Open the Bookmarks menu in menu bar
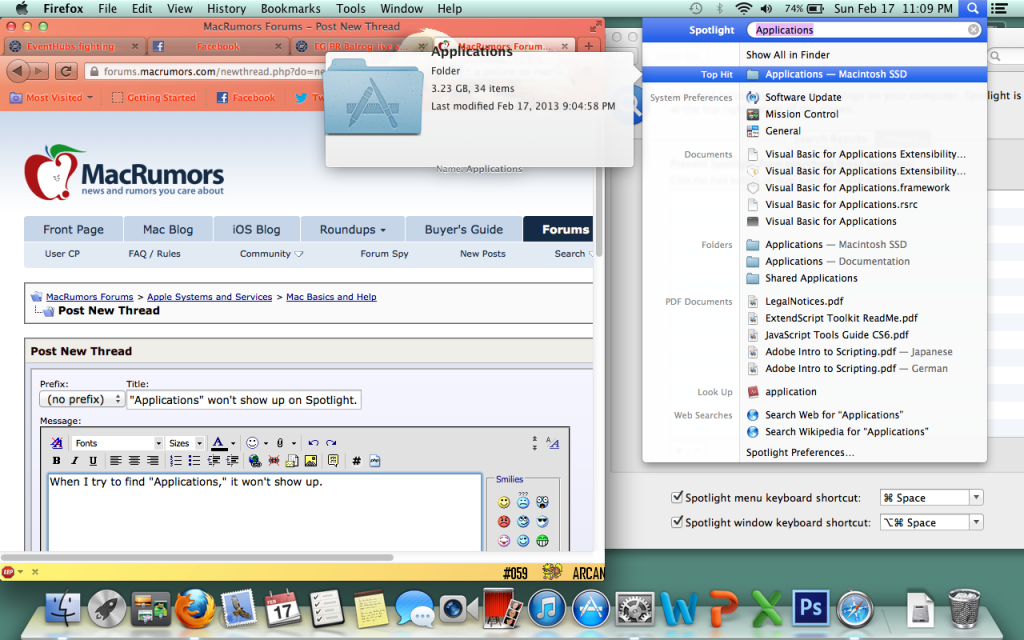The width and height of the screenshot is (1024, 640). click(x=291, y=8)
